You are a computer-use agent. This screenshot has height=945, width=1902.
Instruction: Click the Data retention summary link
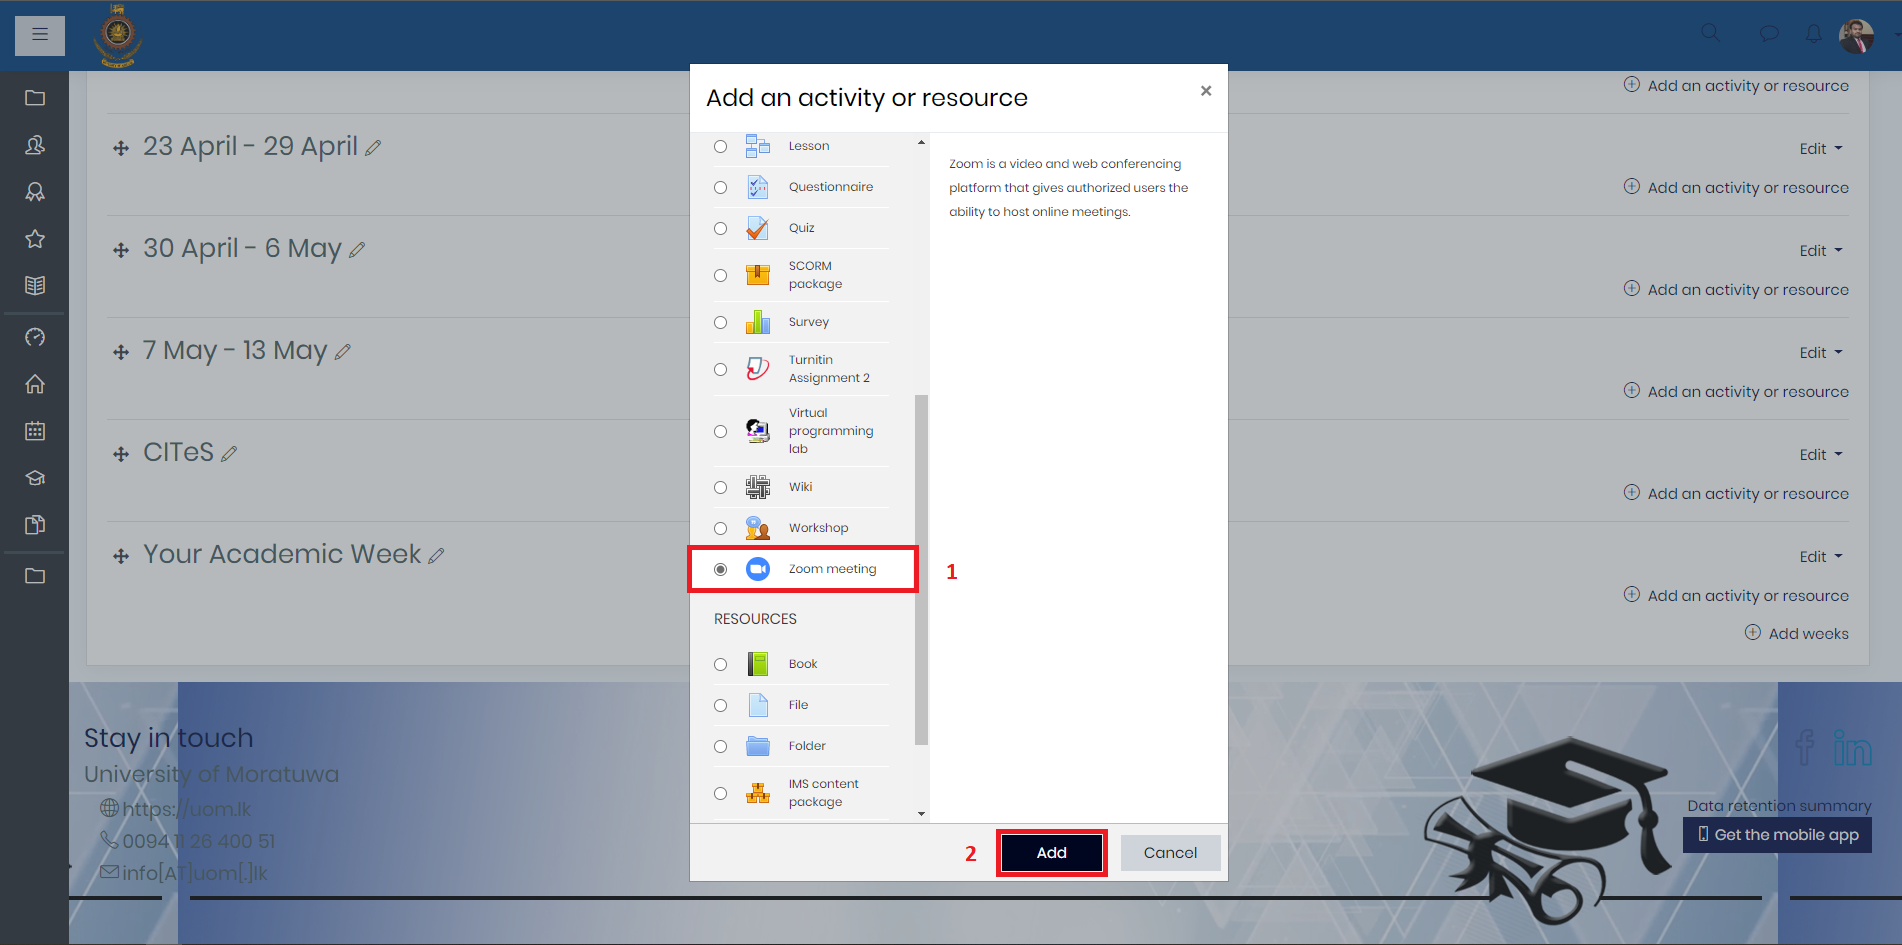pyautogui.click(x=1779, y=805)
